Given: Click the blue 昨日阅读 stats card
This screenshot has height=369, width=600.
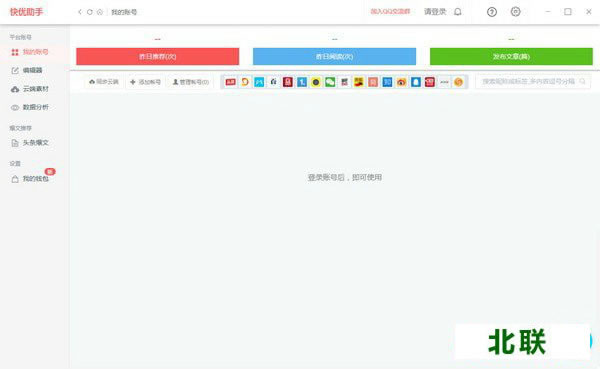Looking at the screenshot, I should [334, 57].
